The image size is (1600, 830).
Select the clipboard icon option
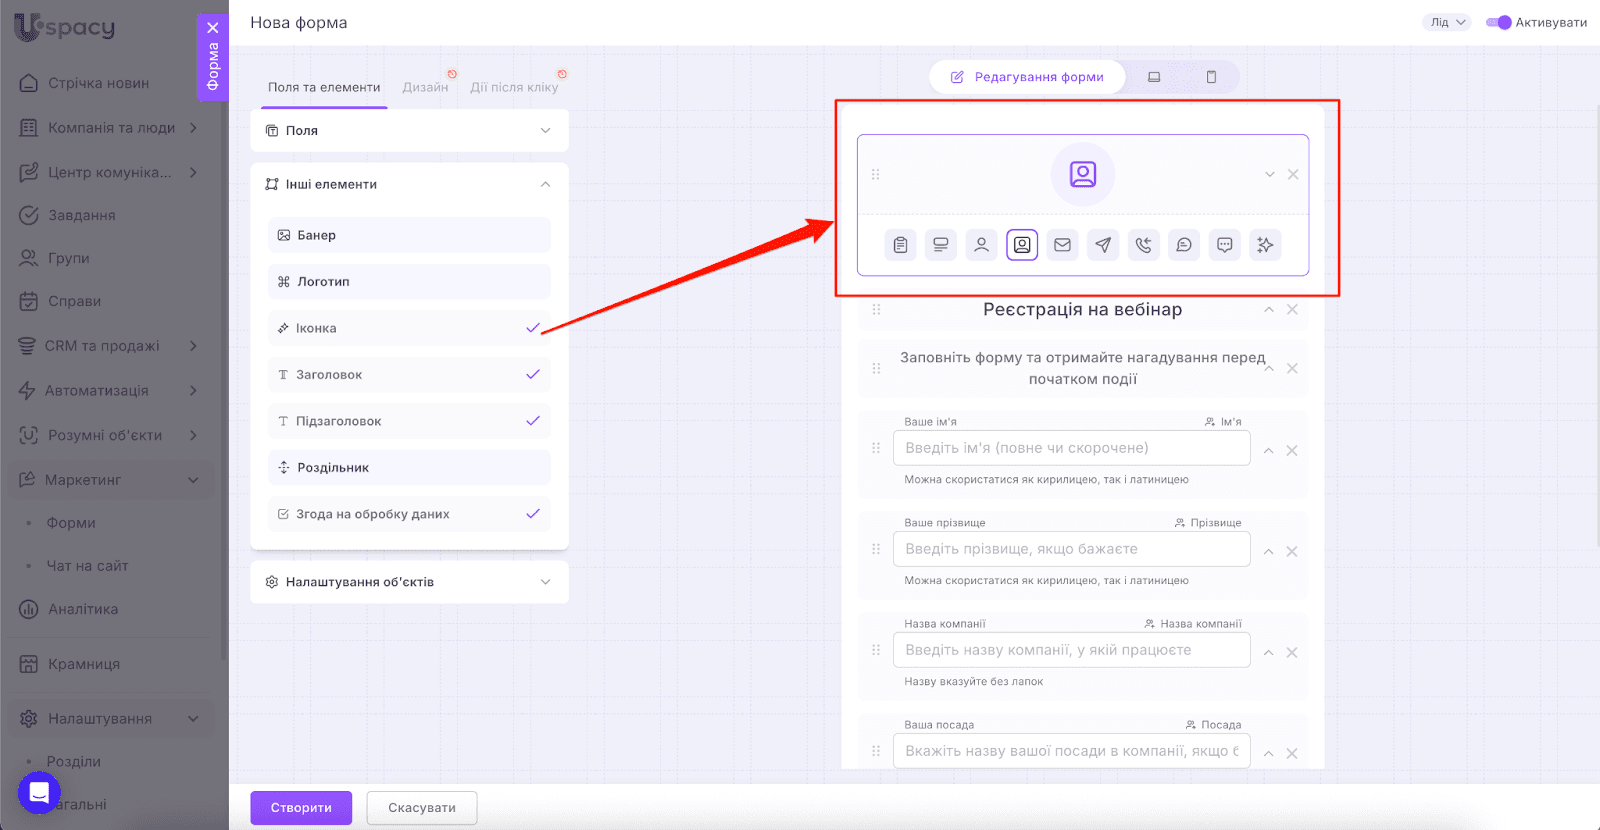pos(900,245)
